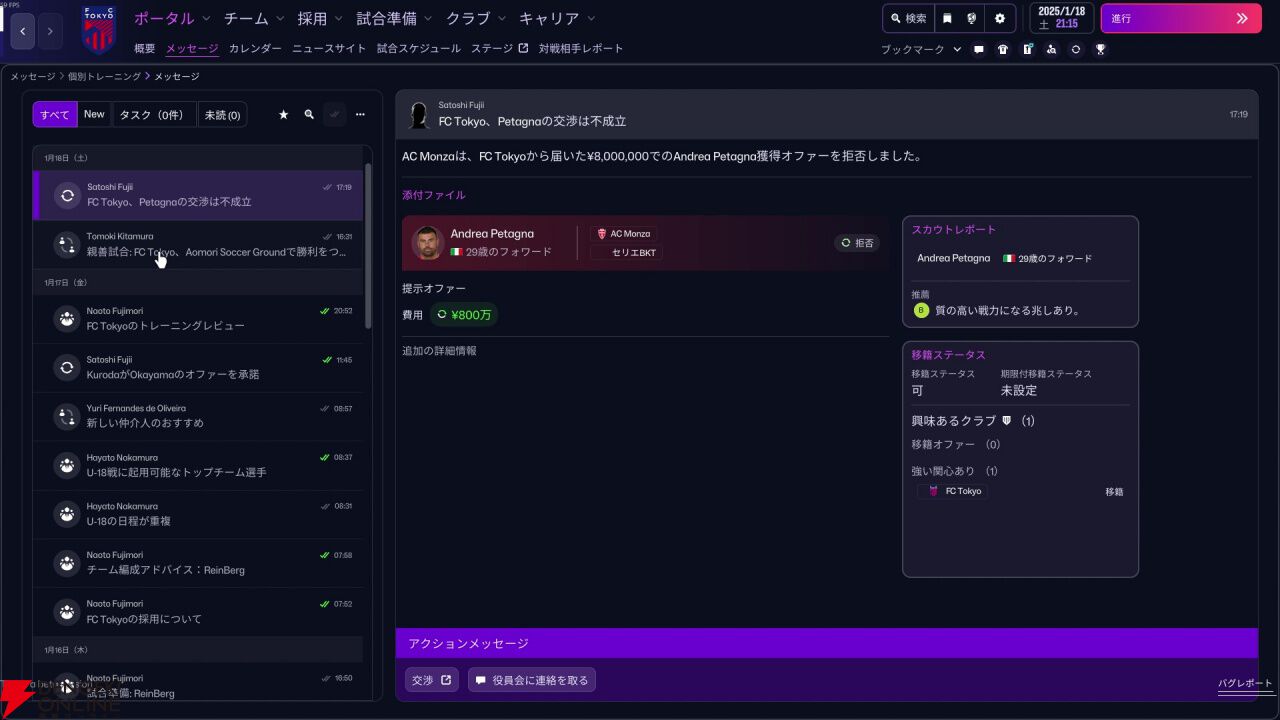Screen dimensions: 1280x720
Task: Switch to the カレンダー tab
Action: (x=255, y=48)
